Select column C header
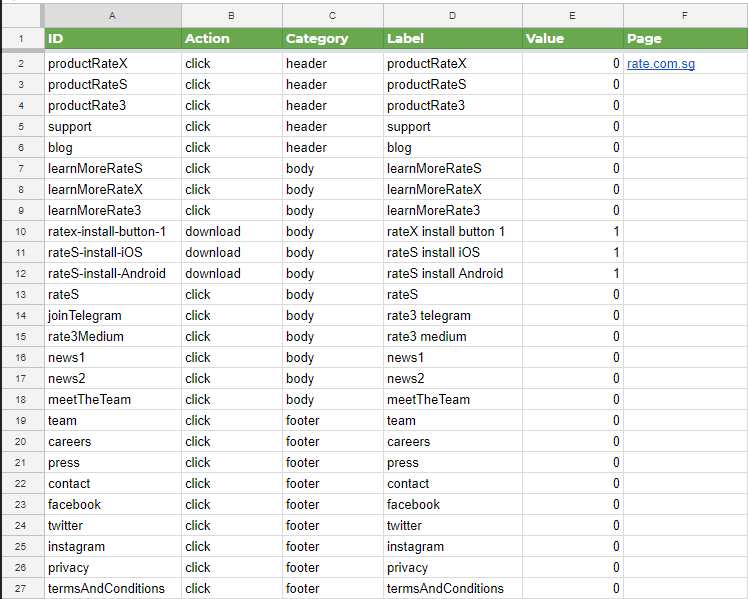The image size is (748, 599). click(x=333, y=16)
